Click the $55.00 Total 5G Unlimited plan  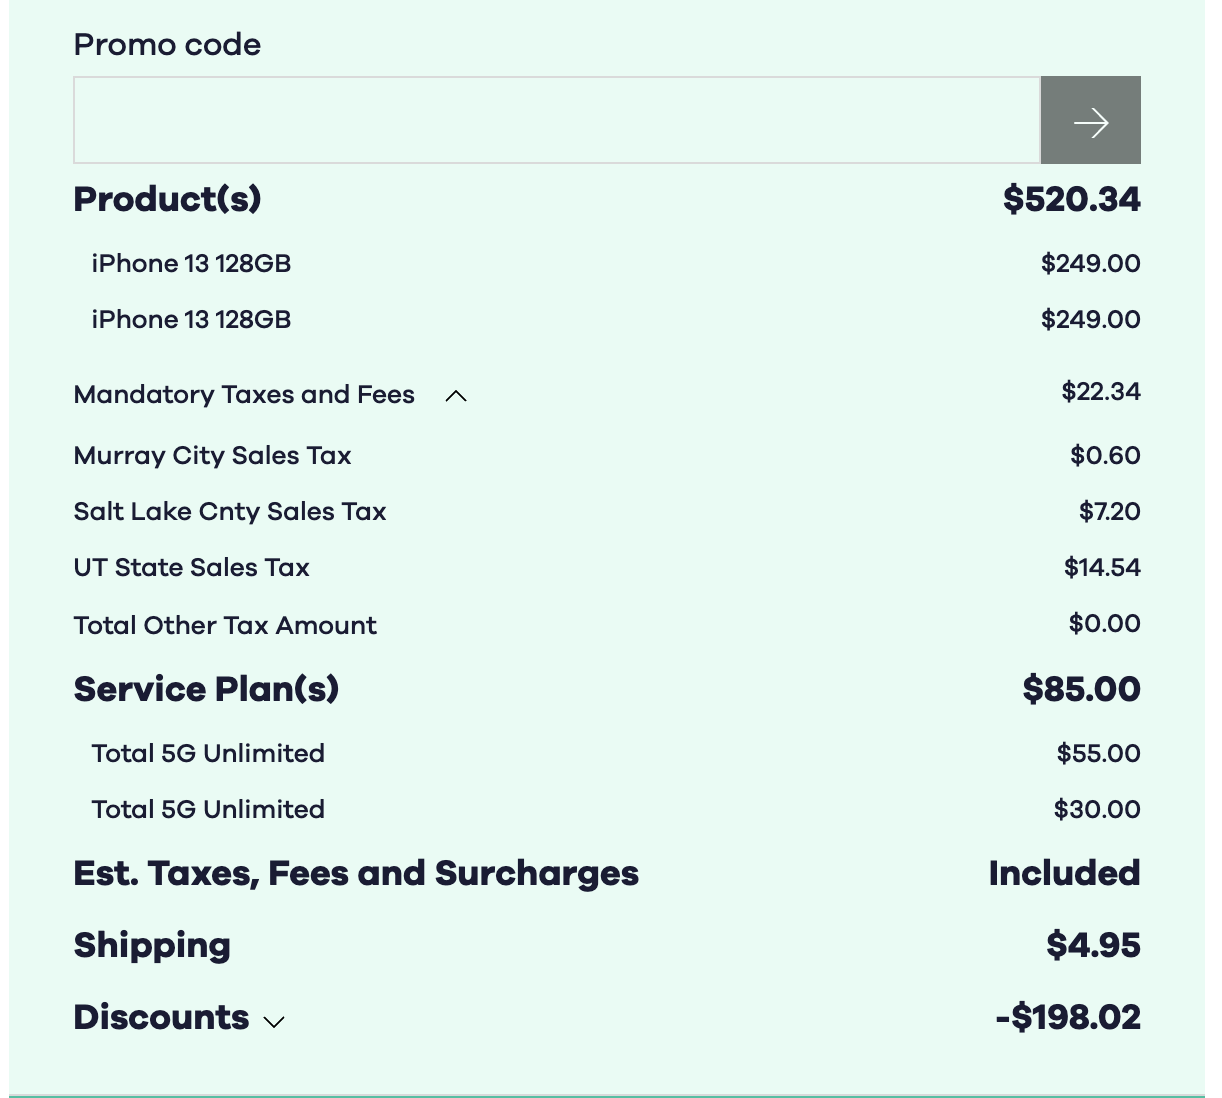(208, 754)
